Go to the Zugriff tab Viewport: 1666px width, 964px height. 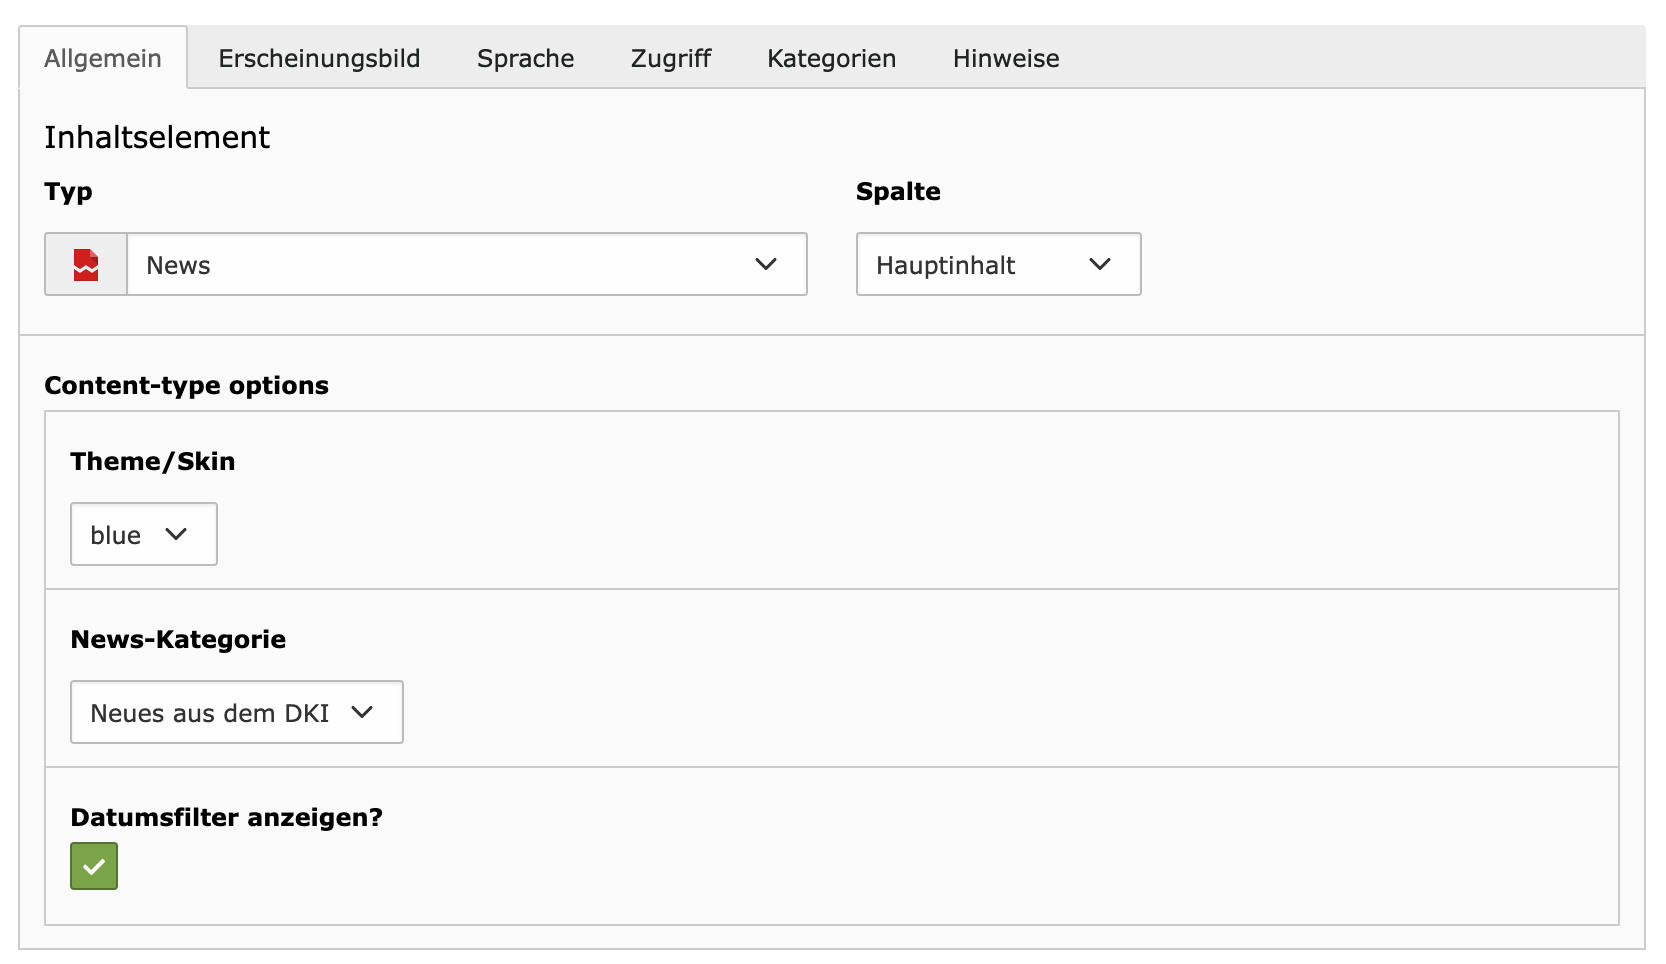pyautogui.click(x=670, y=59)
